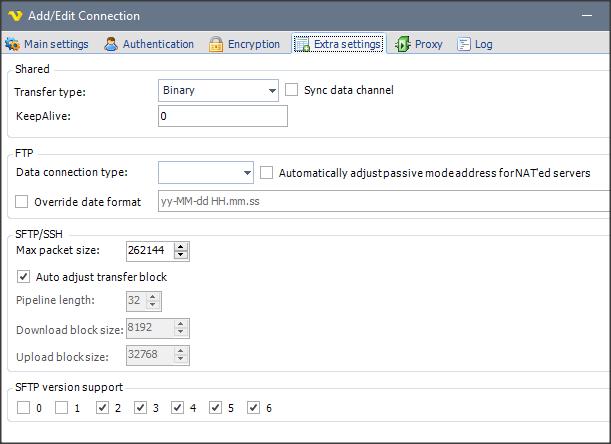The width and height of the screenshot is (611, 444).
Task: Click the Encryption padlock icon
Action: point(216,44)
